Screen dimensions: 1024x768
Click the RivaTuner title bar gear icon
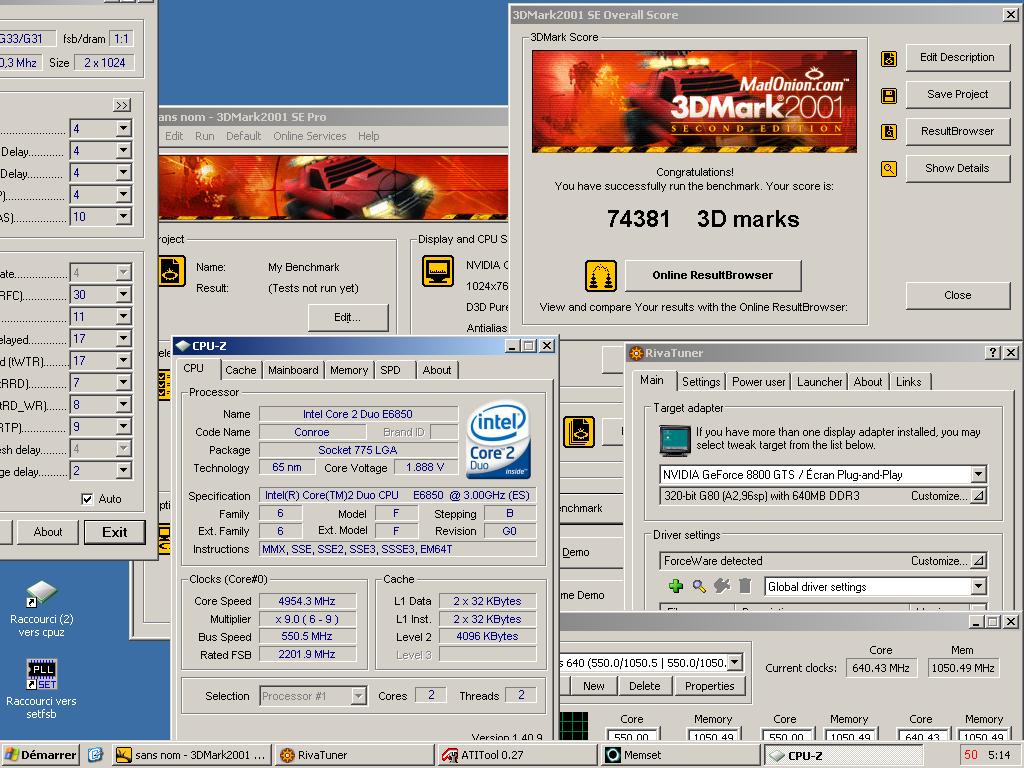(x=635, y=353)
